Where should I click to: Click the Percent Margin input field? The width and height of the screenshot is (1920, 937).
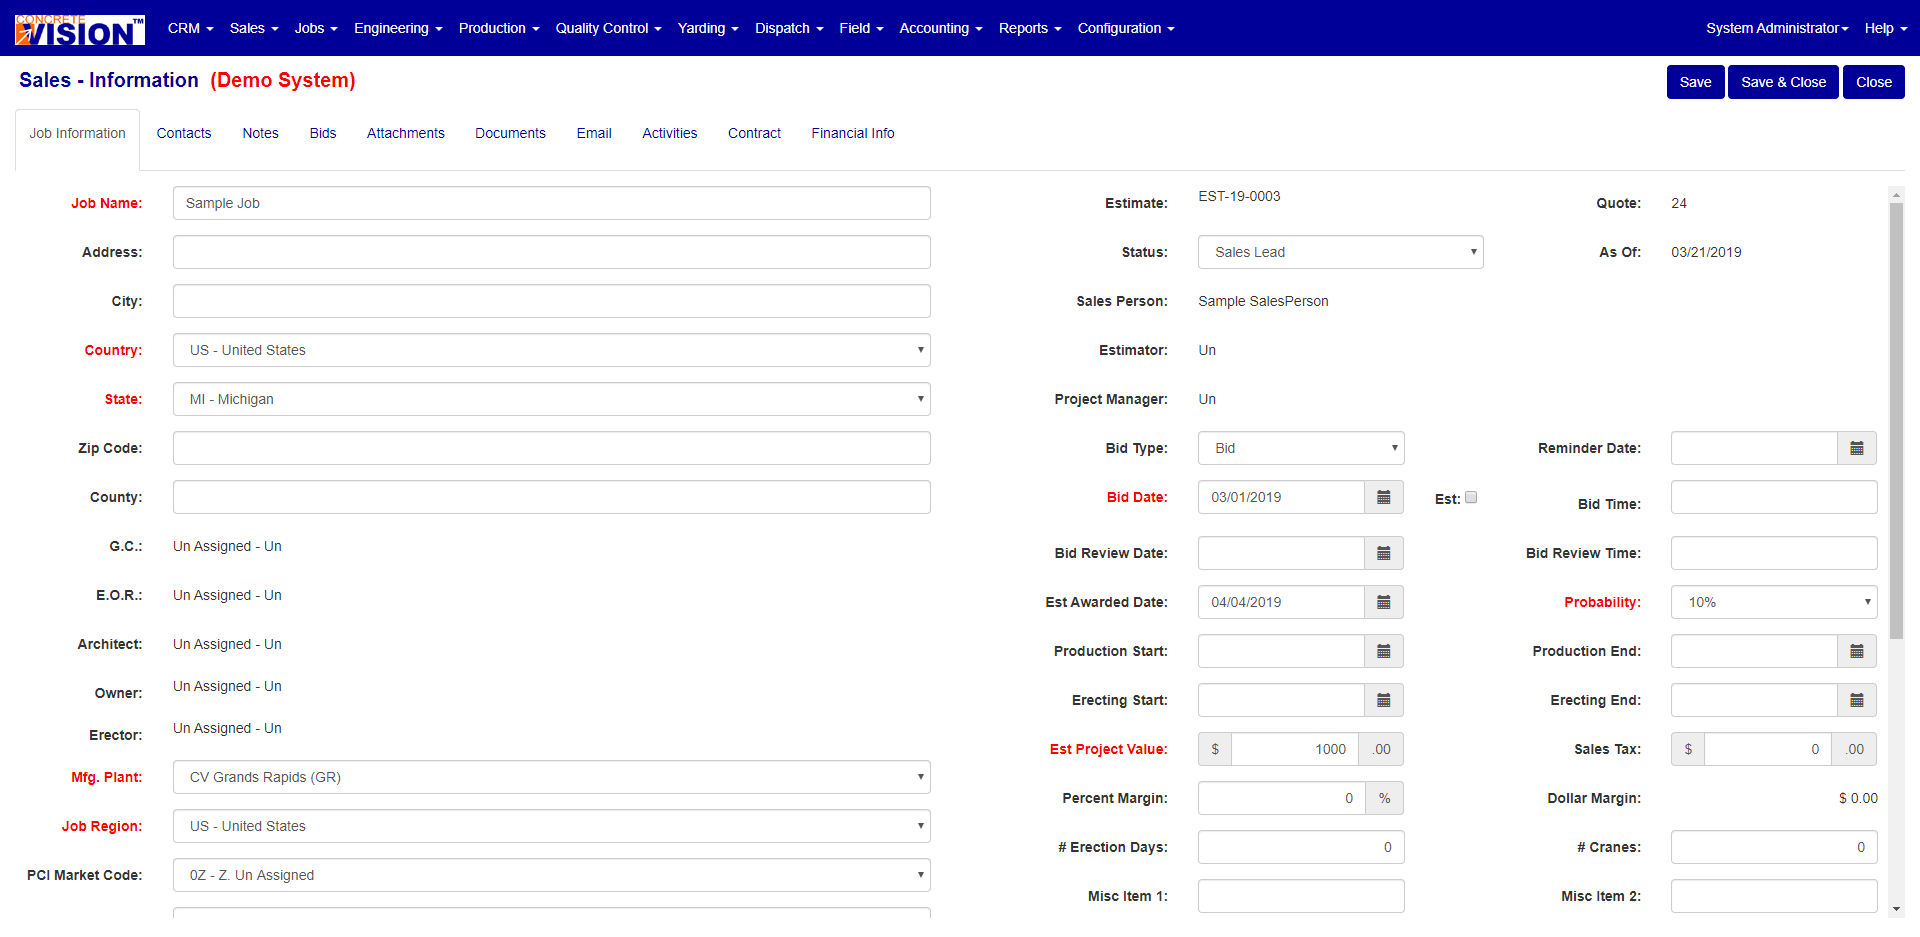[1281, 798]
